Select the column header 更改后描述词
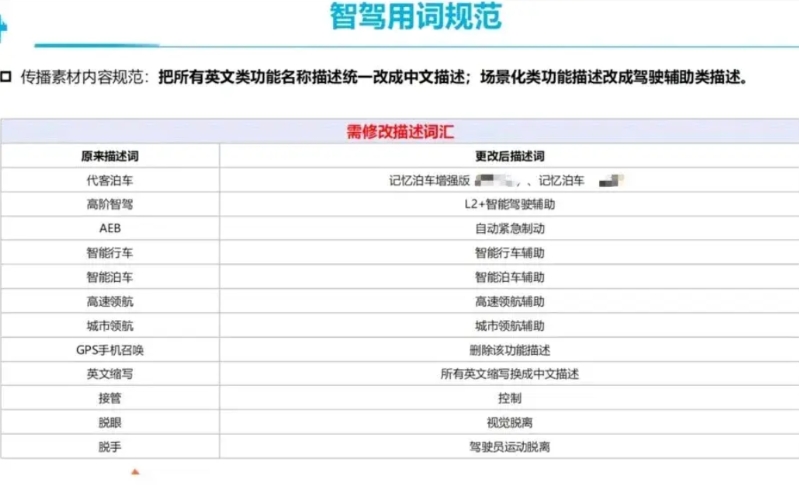 [x=510, y=156]
